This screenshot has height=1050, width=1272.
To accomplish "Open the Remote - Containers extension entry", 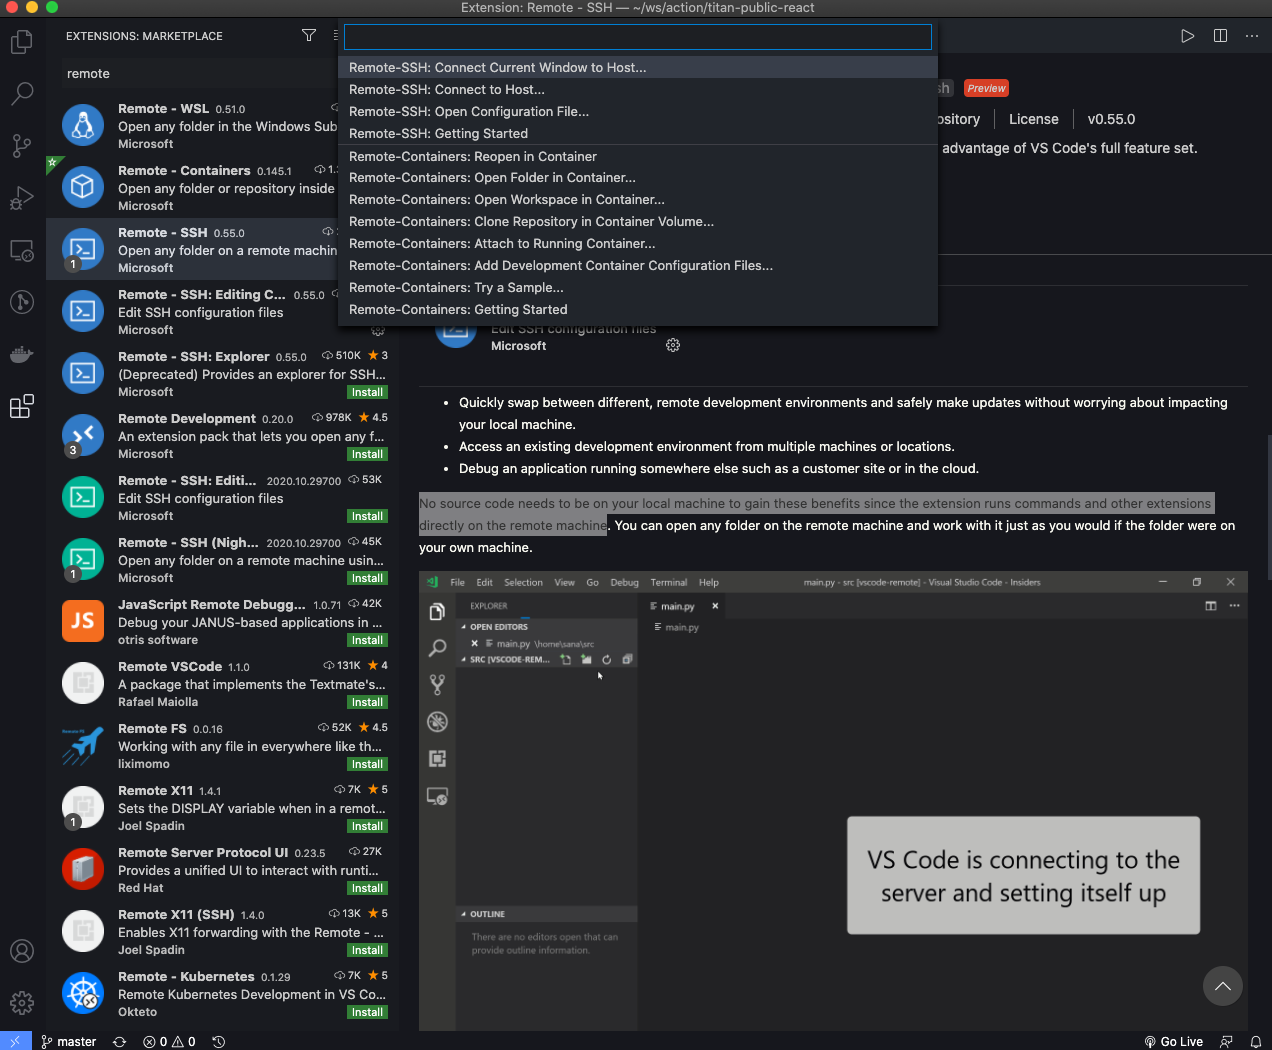I will tap(192, 188).
